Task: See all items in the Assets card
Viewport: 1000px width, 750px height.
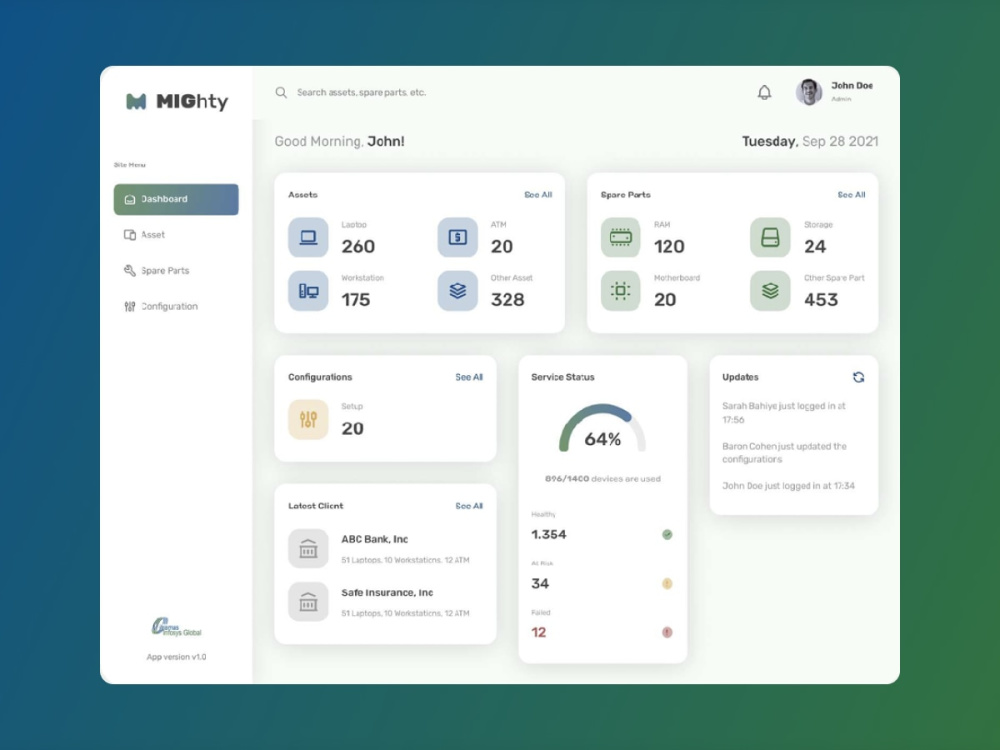Action: coord(538,195)
